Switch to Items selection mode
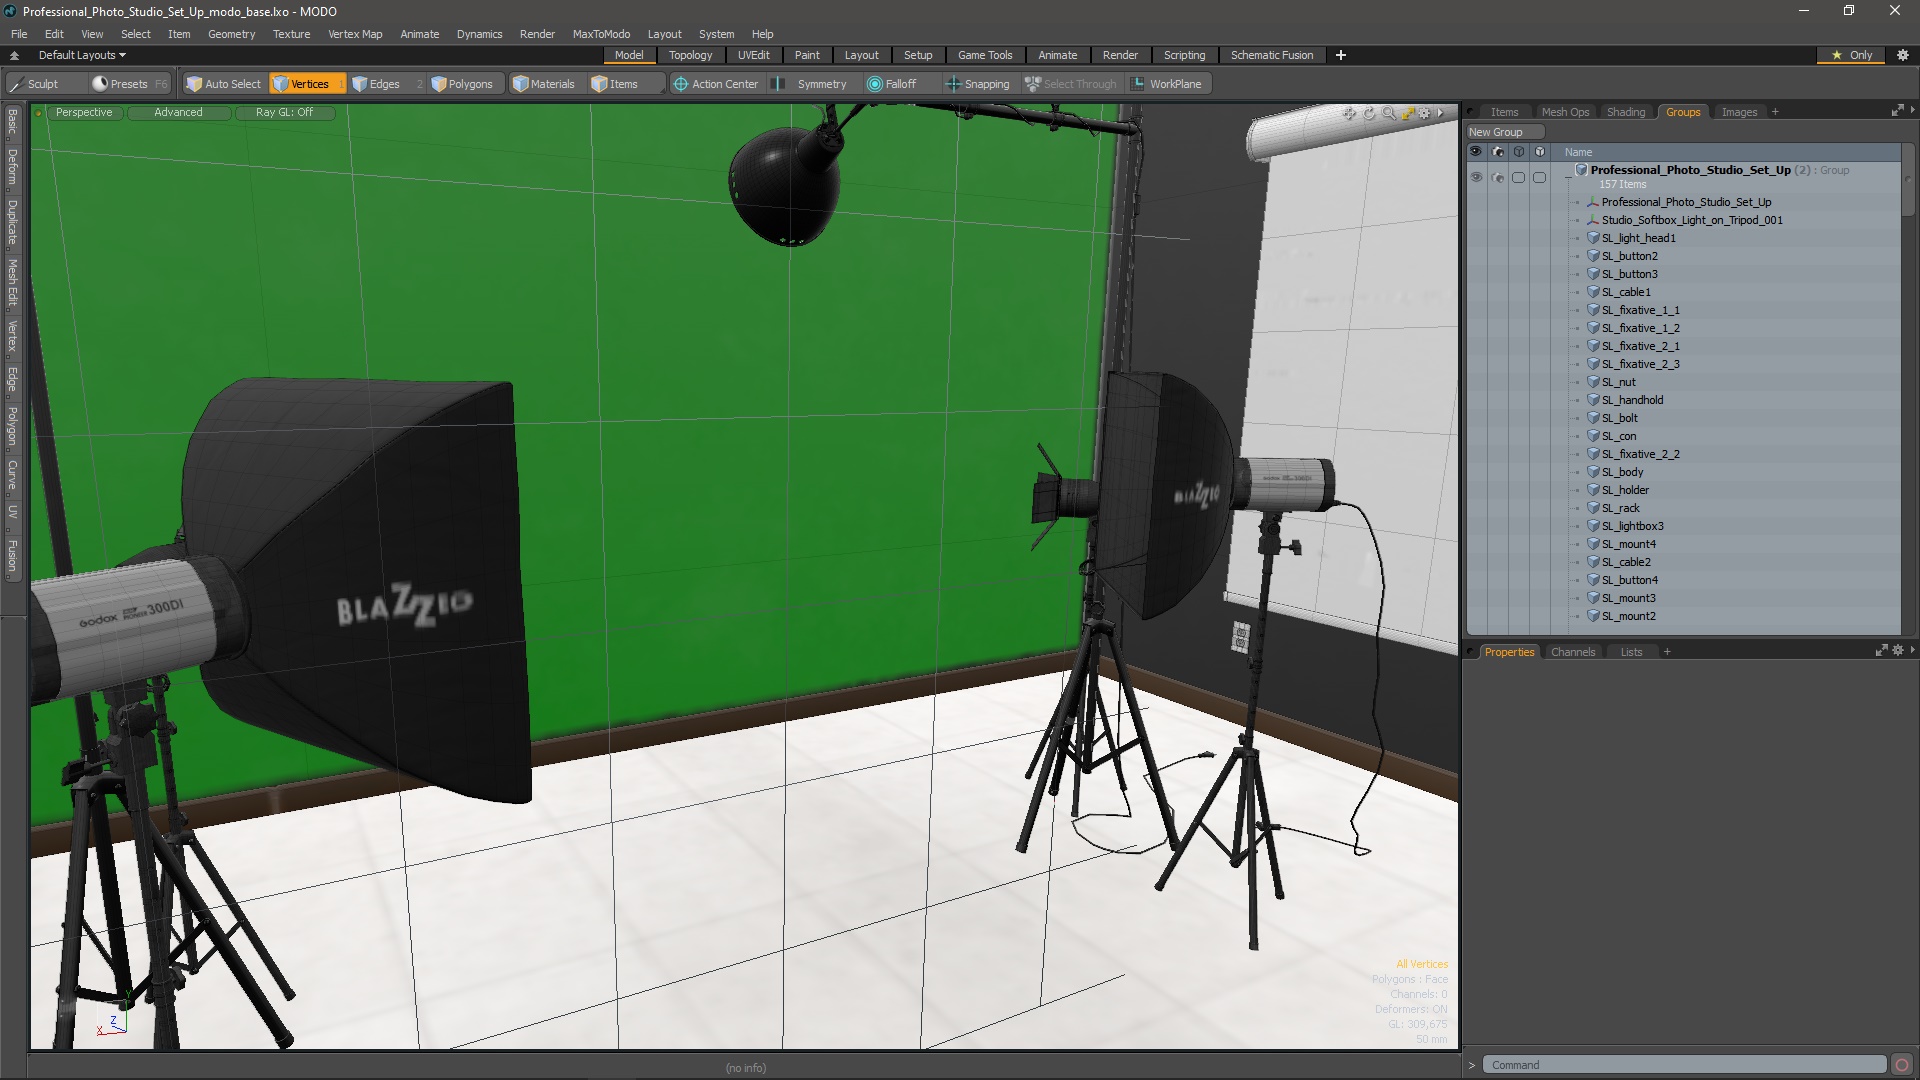 pyautogui.click(x=625, y=84)
